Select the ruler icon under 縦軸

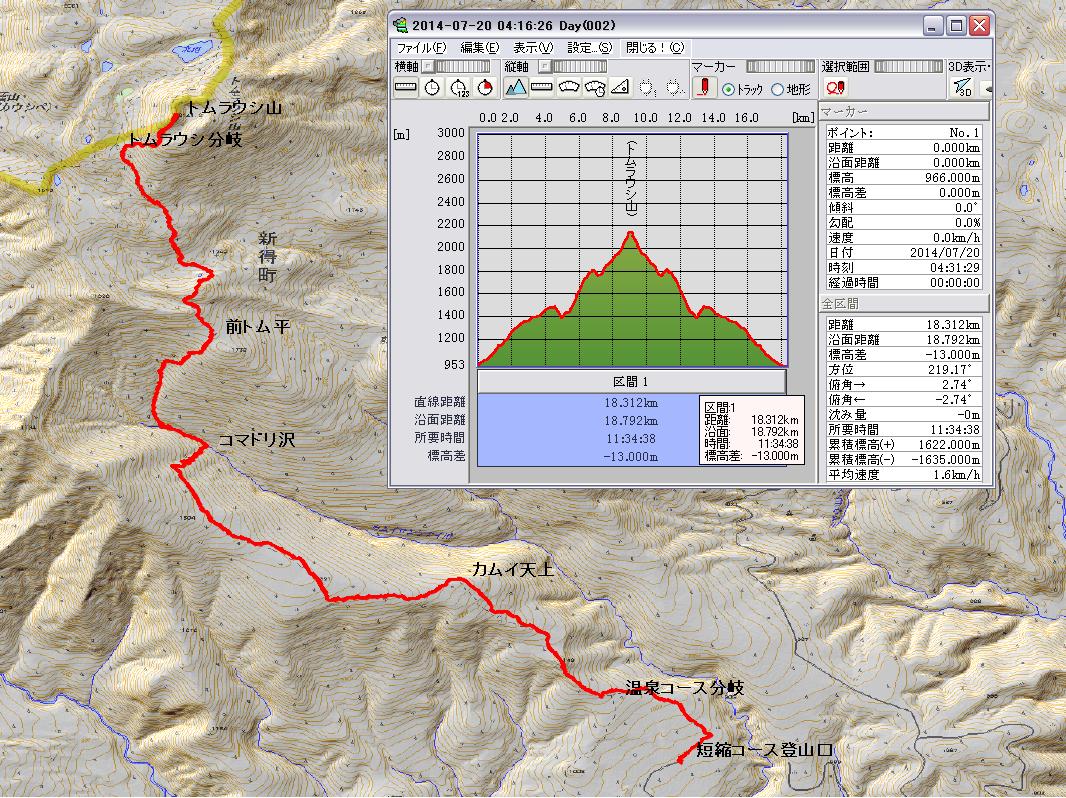point(542,88)
